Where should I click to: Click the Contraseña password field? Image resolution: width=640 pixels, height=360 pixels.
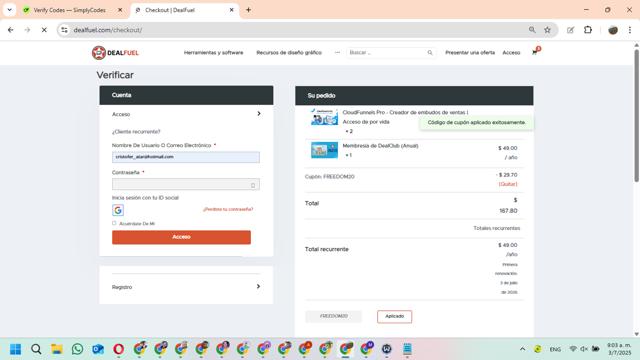pos(186,184)
